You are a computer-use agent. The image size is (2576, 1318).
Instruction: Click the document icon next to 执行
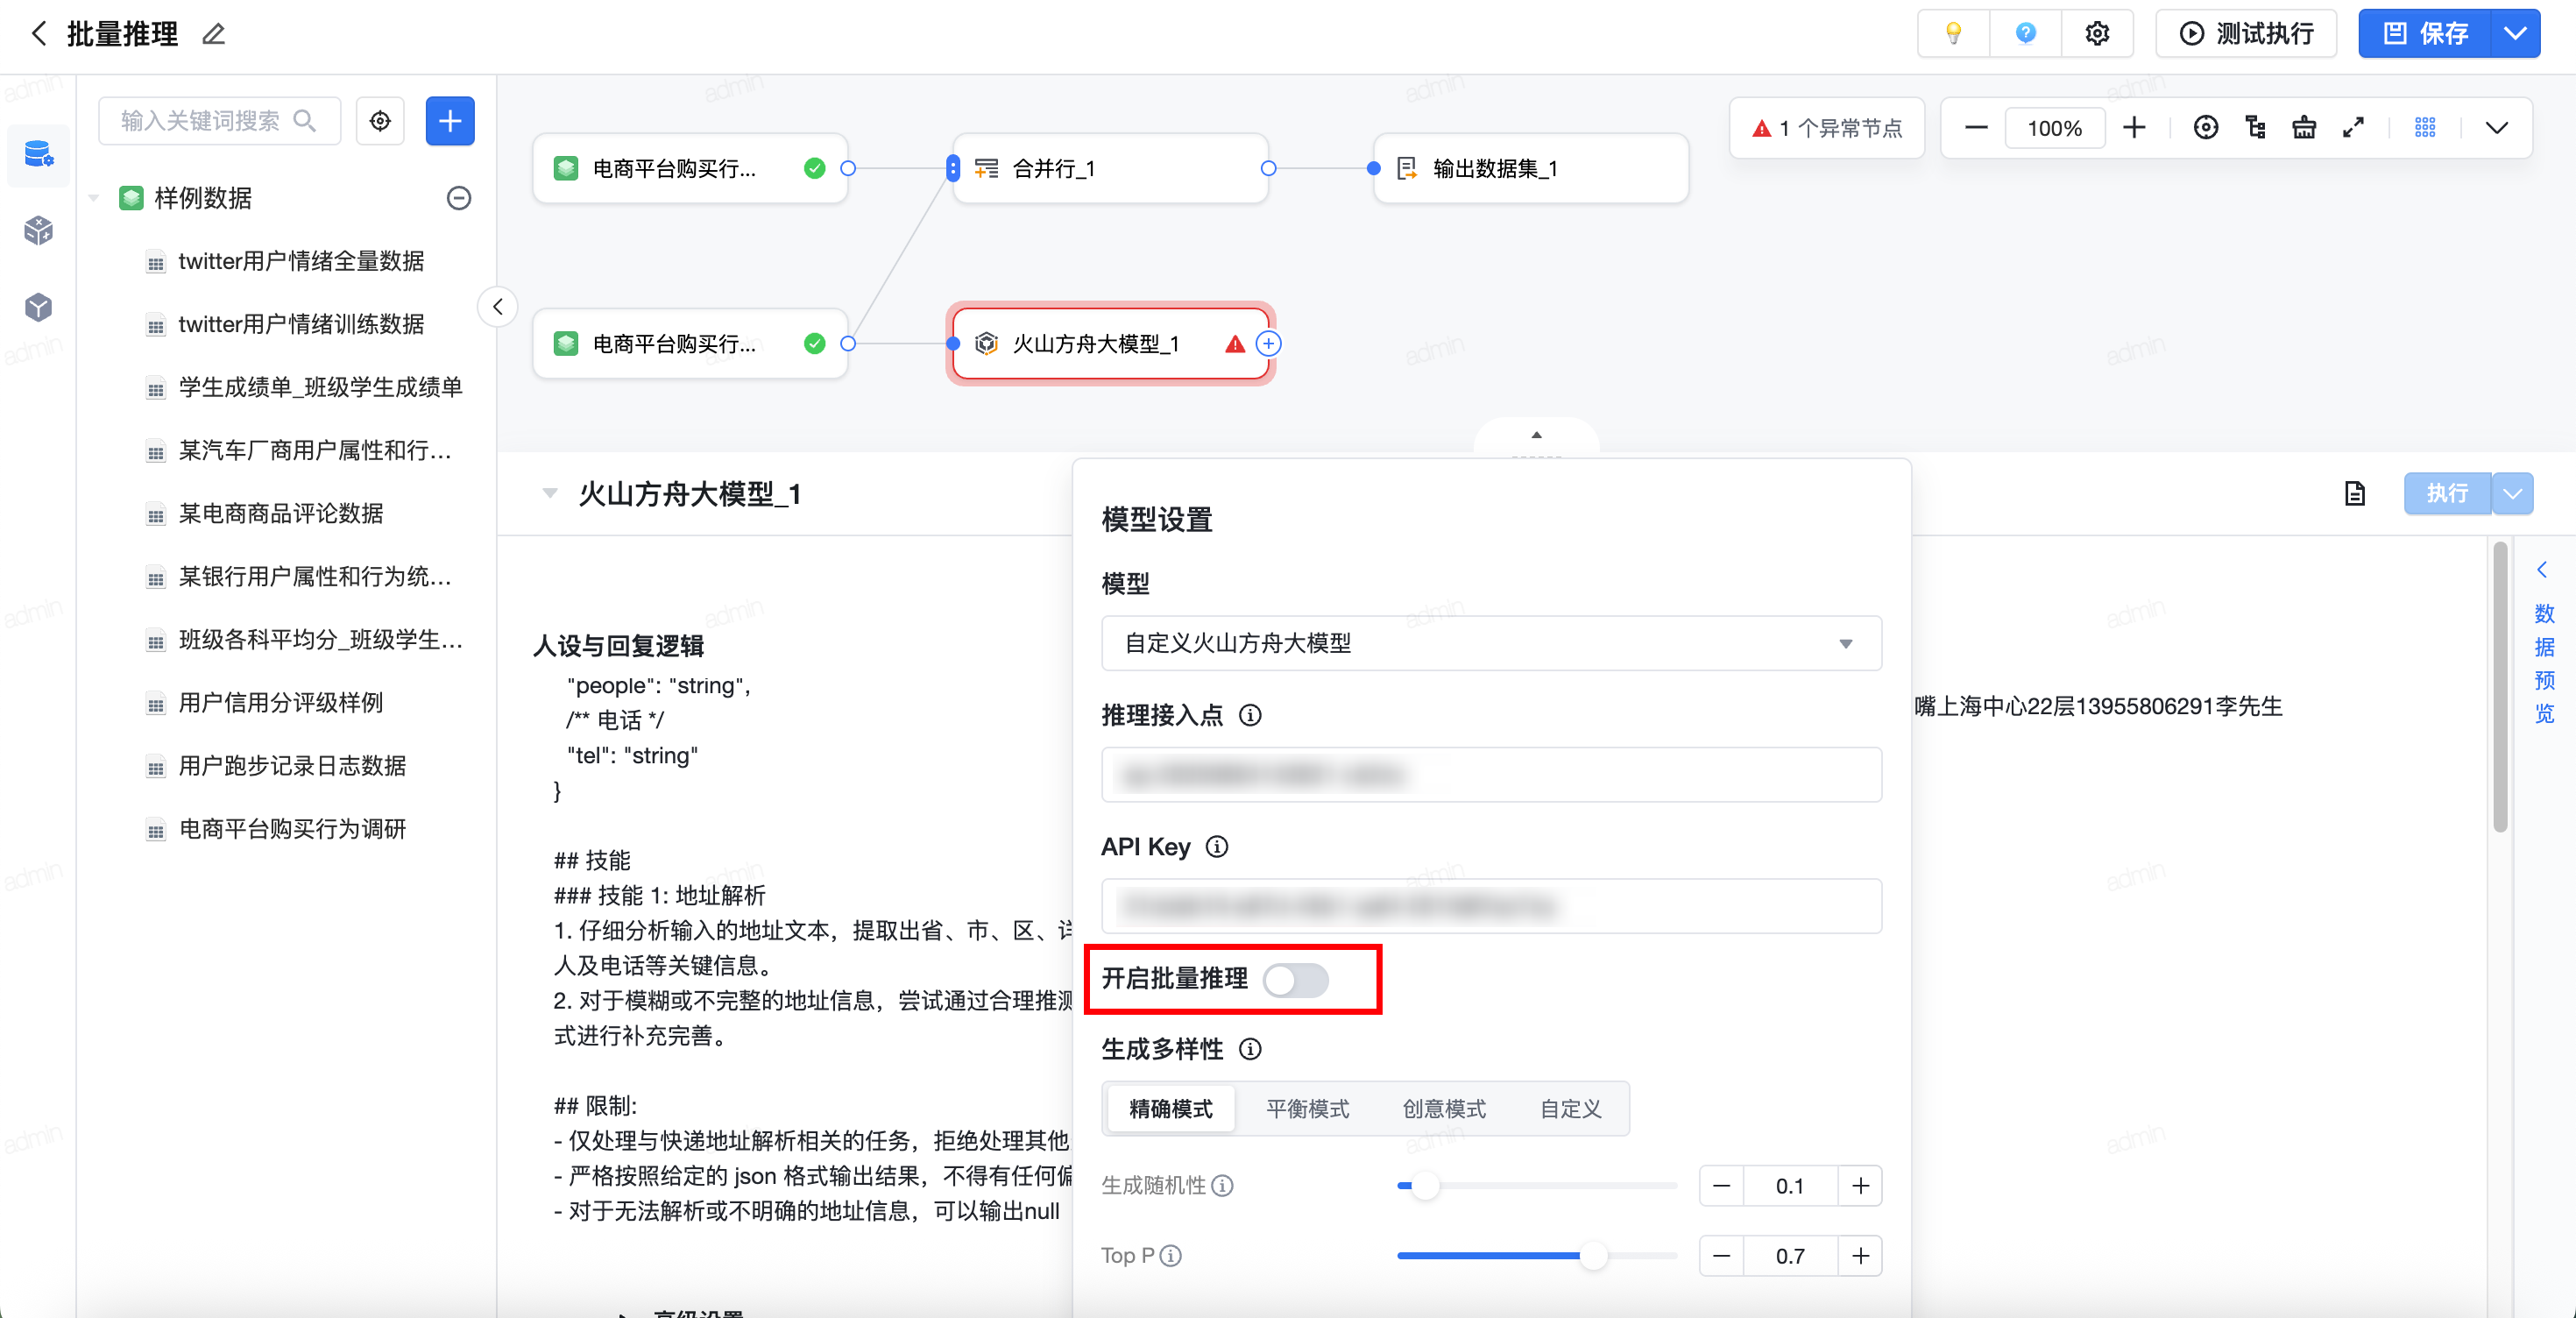pos(2354,493)
